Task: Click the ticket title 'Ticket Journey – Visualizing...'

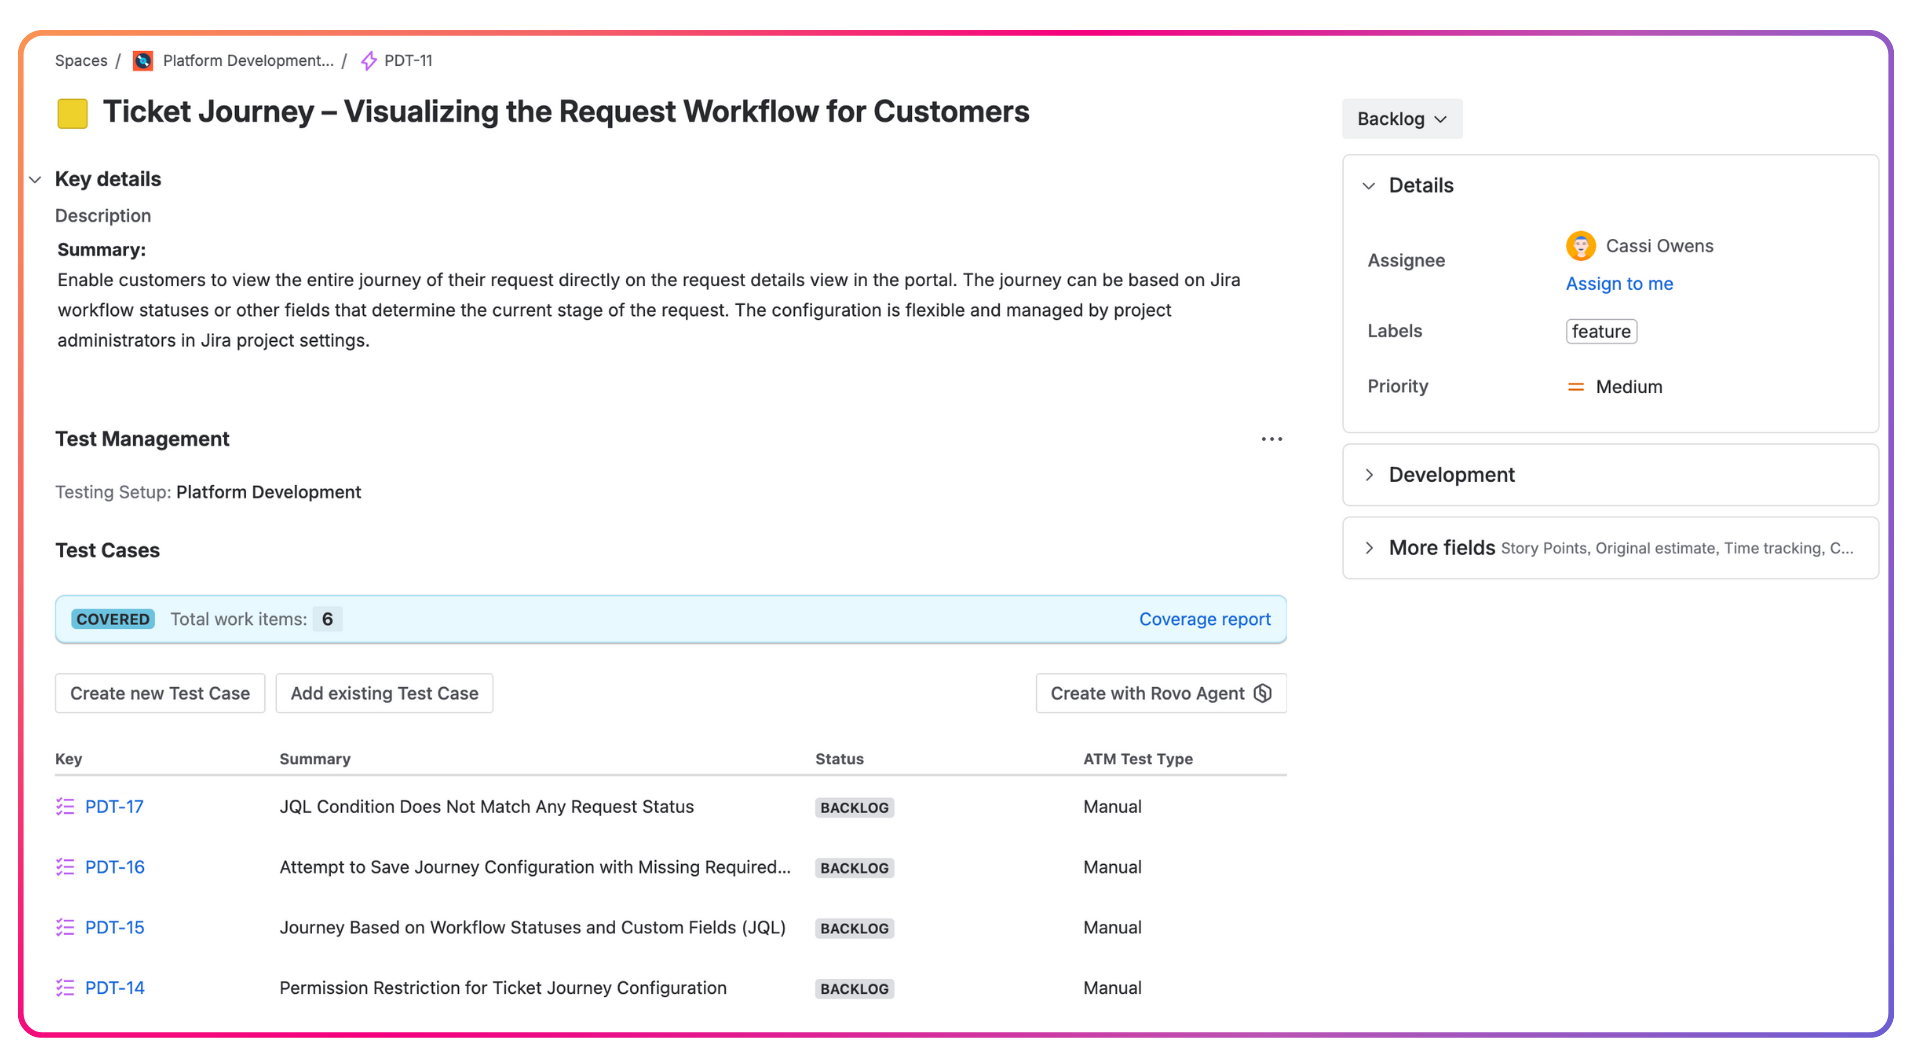Action: 566,112
